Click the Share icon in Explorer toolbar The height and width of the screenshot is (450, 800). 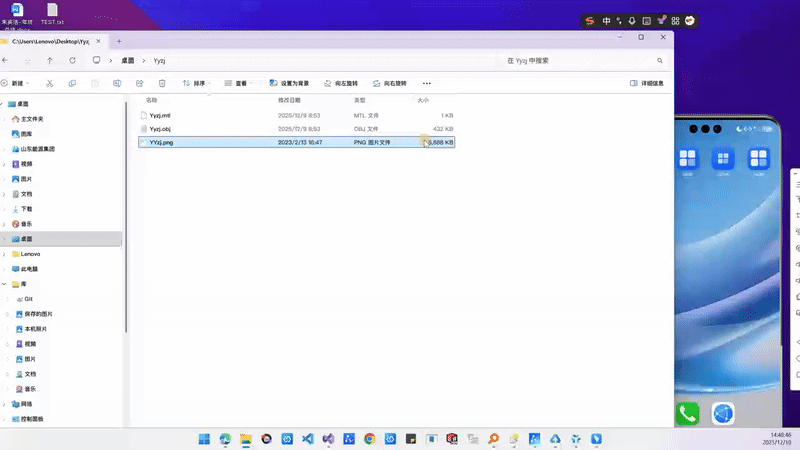[139, 83]
